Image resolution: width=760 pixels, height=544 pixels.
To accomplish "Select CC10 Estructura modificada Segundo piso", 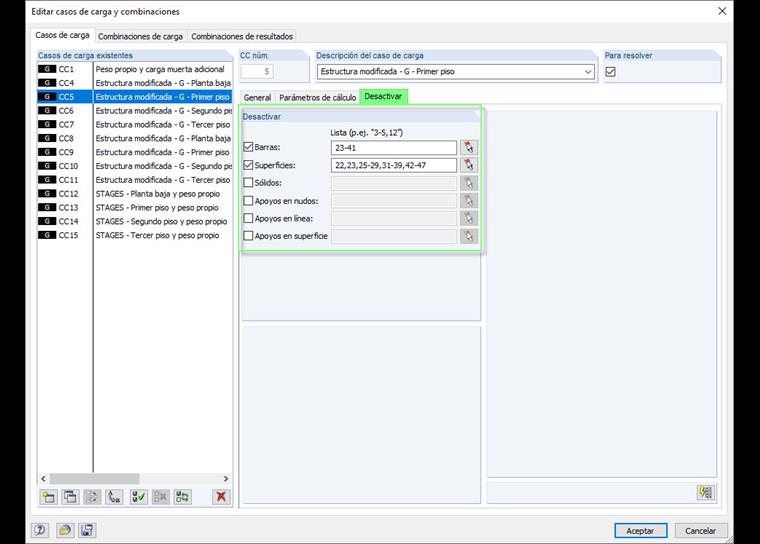I will tap(135, 166).
